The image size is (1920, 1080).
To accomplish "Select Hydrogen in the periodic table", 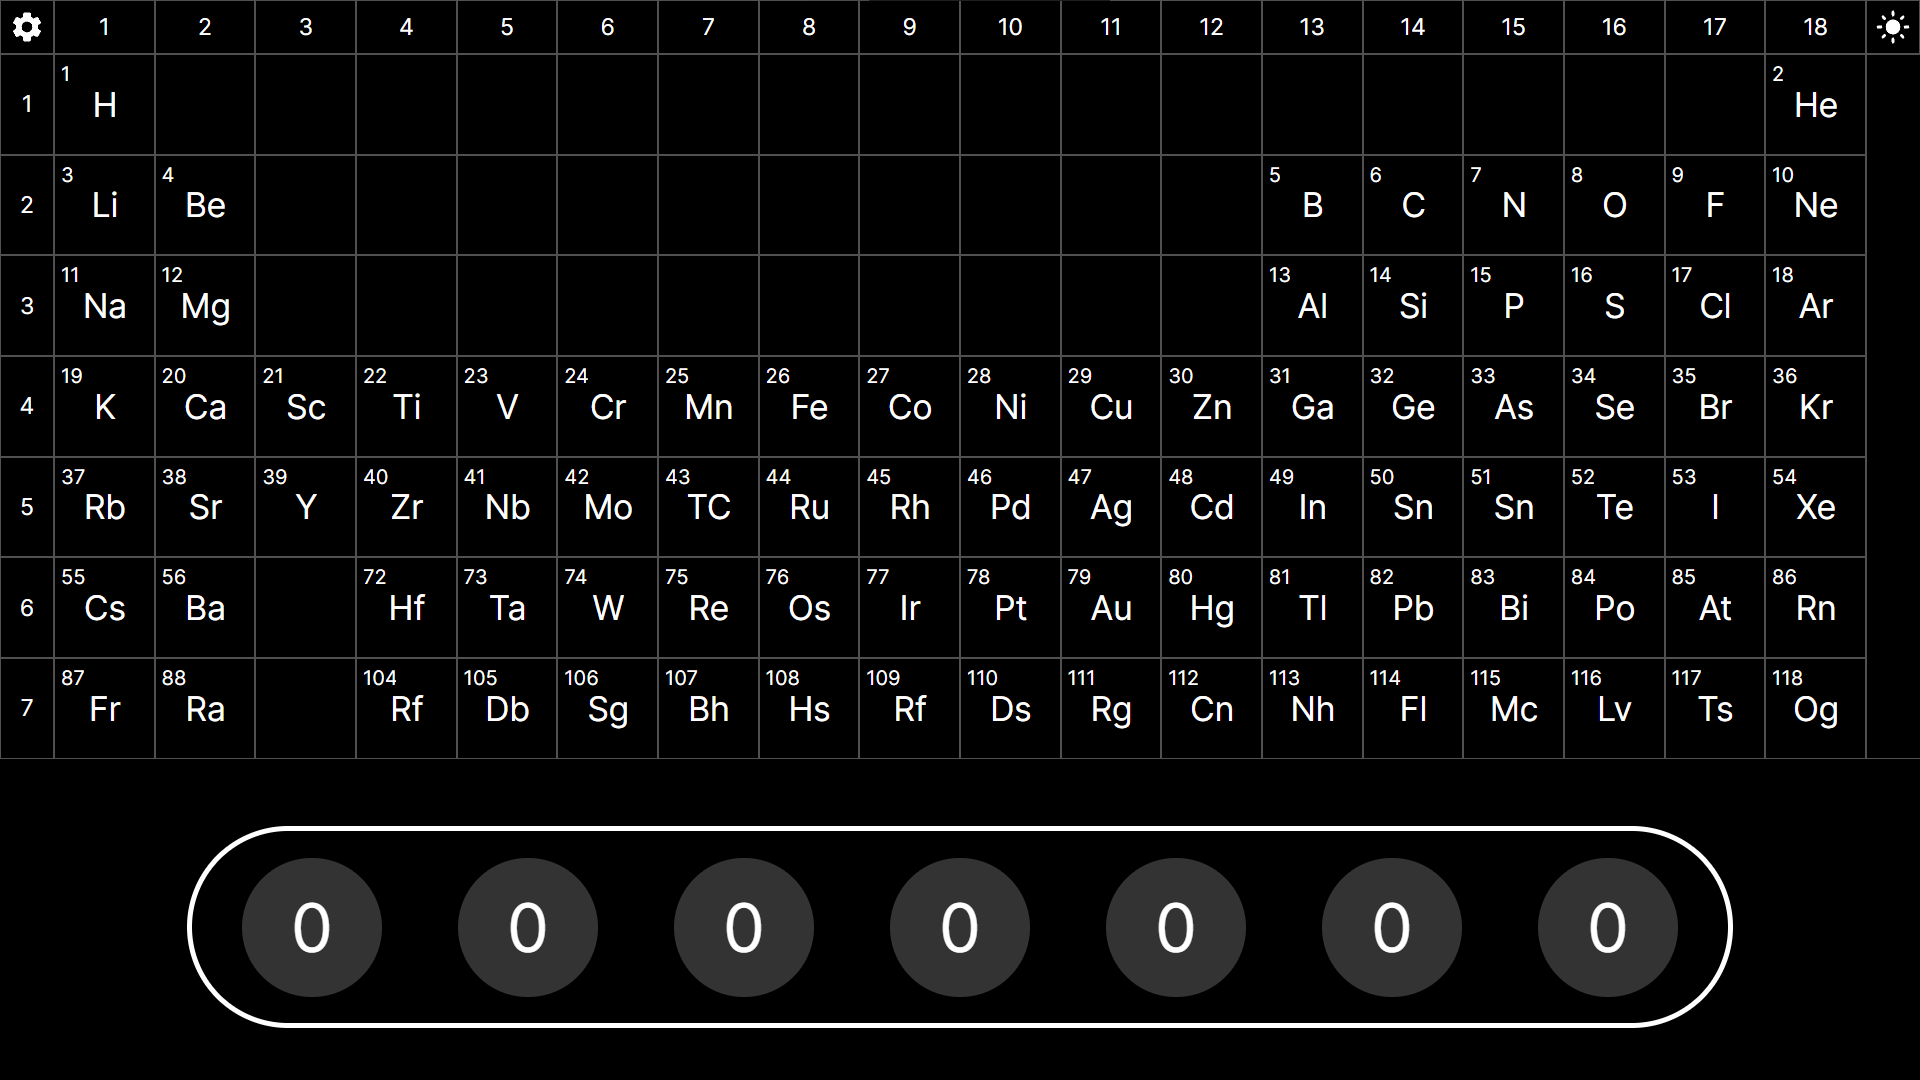I will 104,105.
